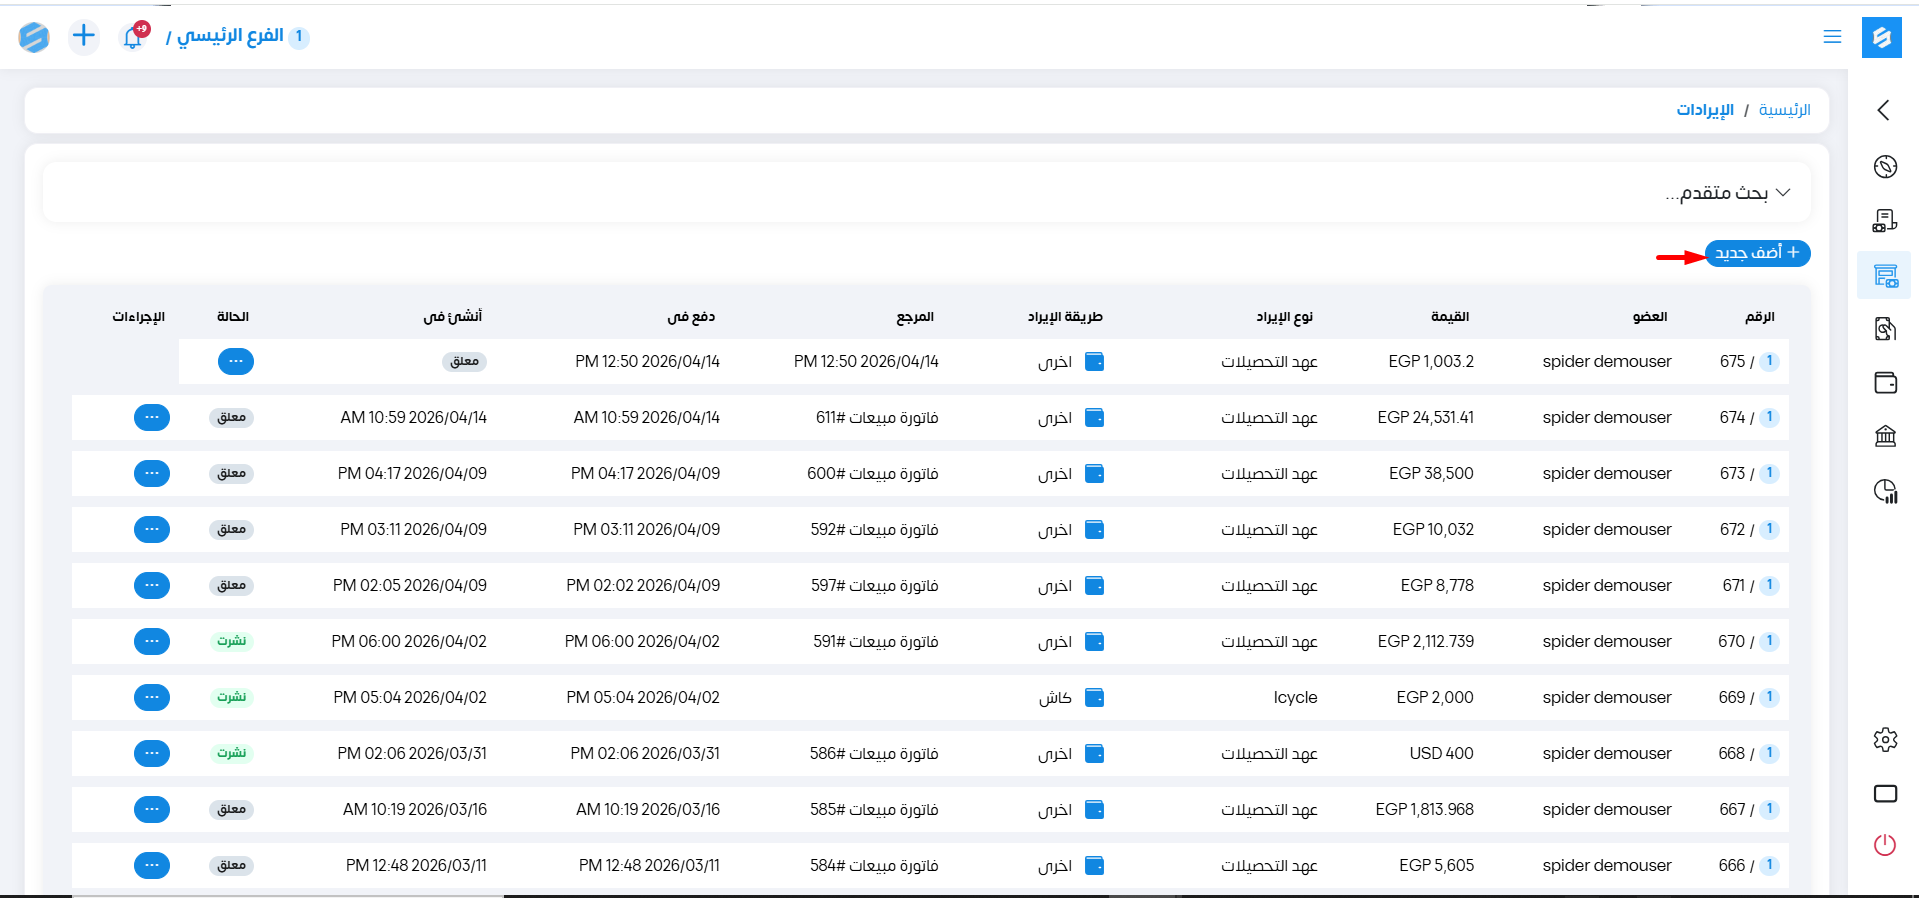The image size is (1919, 898).
Task: Open the wallet icon in sidebar
Action: pos(1885,383)
